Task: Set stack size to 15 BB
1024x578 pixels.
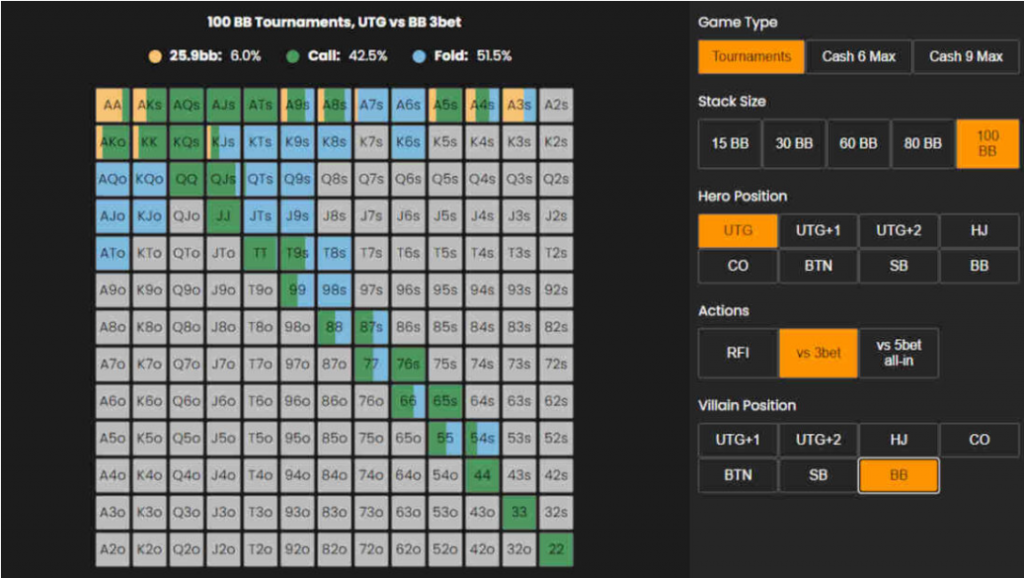Action: click(x=730, y=144)
